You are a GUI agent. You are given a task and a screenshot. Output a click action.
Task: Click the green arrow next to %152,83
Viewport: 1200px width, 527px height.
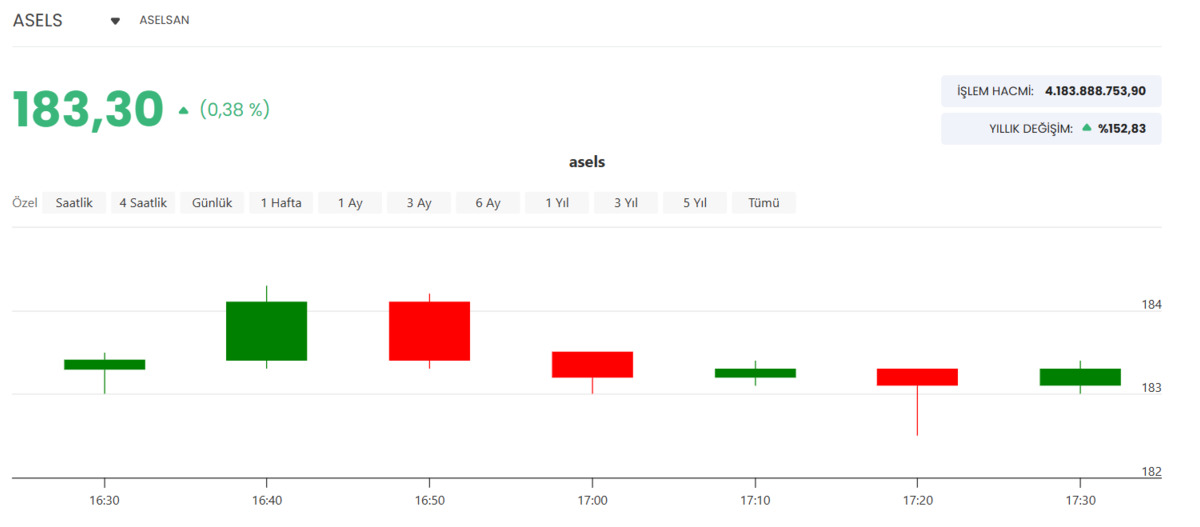[x=1087, y=128]
